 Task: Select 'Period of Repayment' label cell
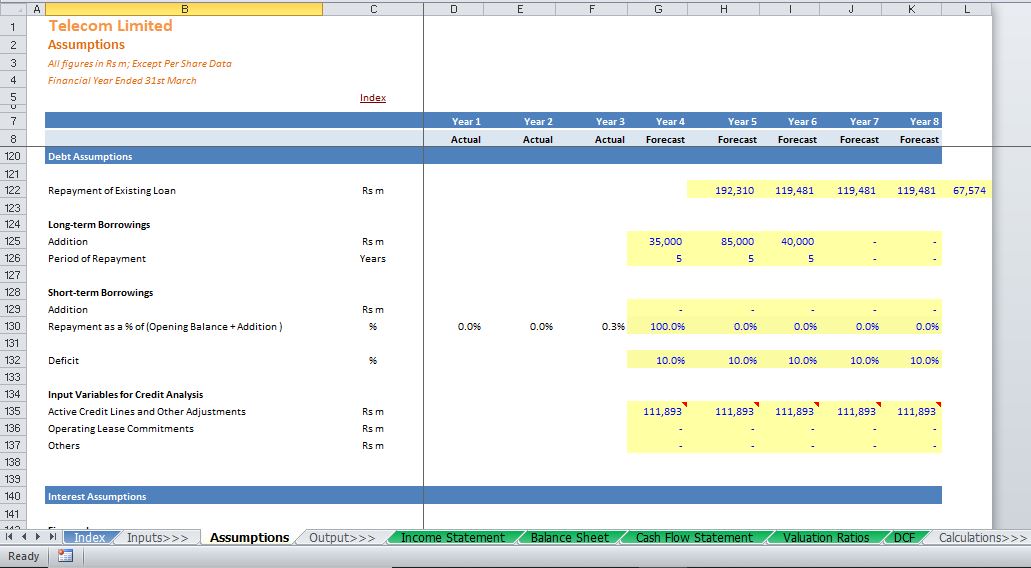(97, 259)
